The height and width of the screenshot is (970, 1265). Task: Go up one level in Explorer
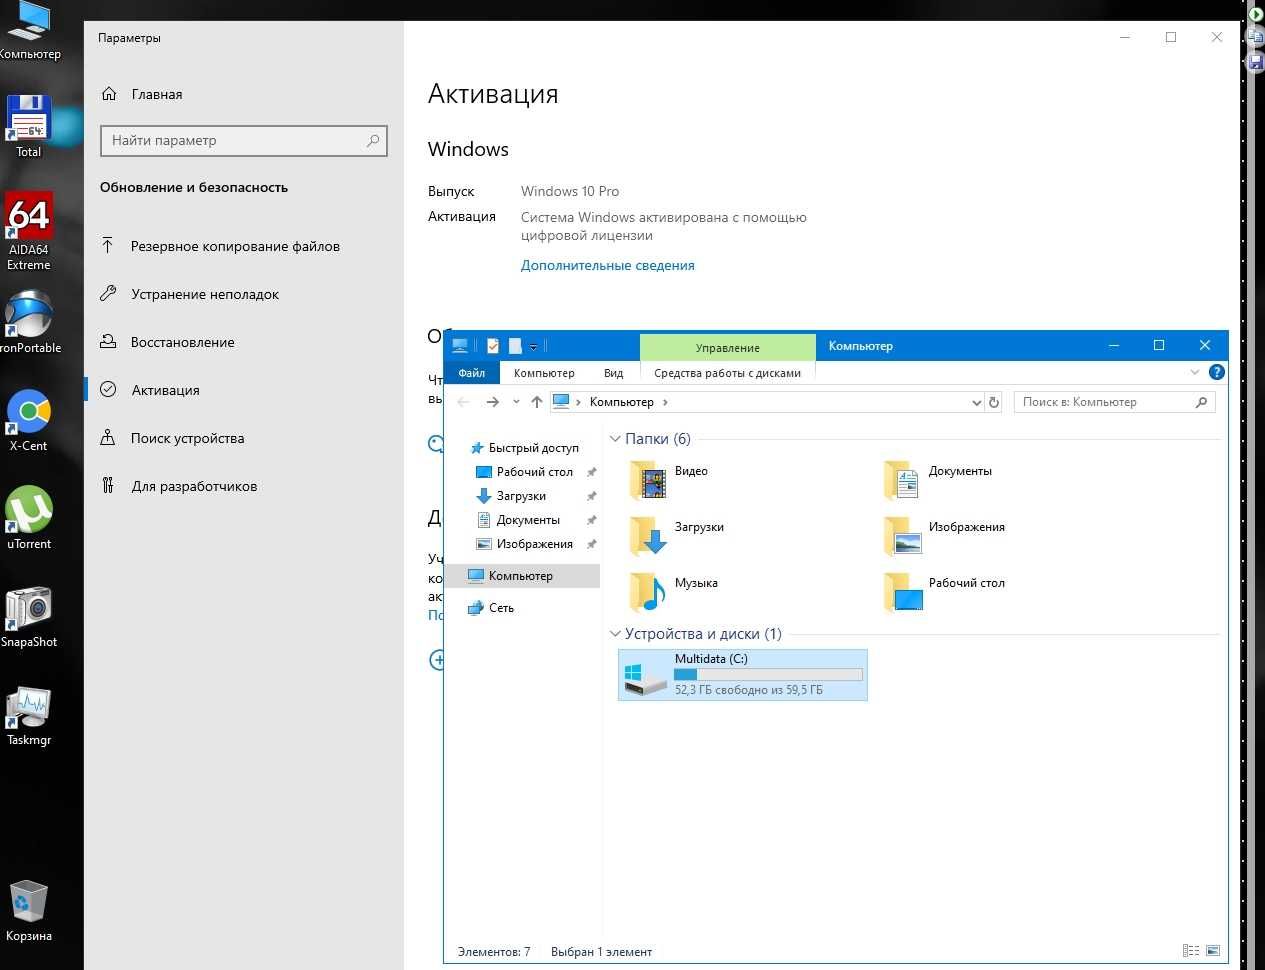pyautogui.click(x=537, y=402)
